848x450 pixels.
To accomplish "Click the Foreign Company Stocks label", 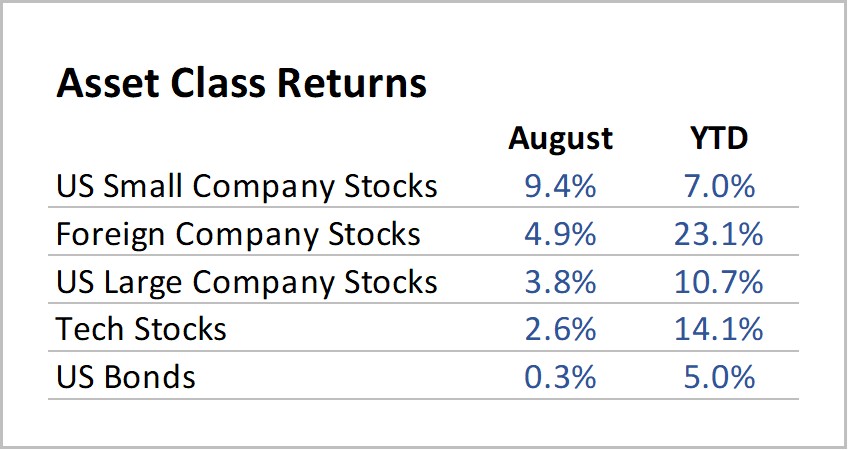I will coord(238,235).
